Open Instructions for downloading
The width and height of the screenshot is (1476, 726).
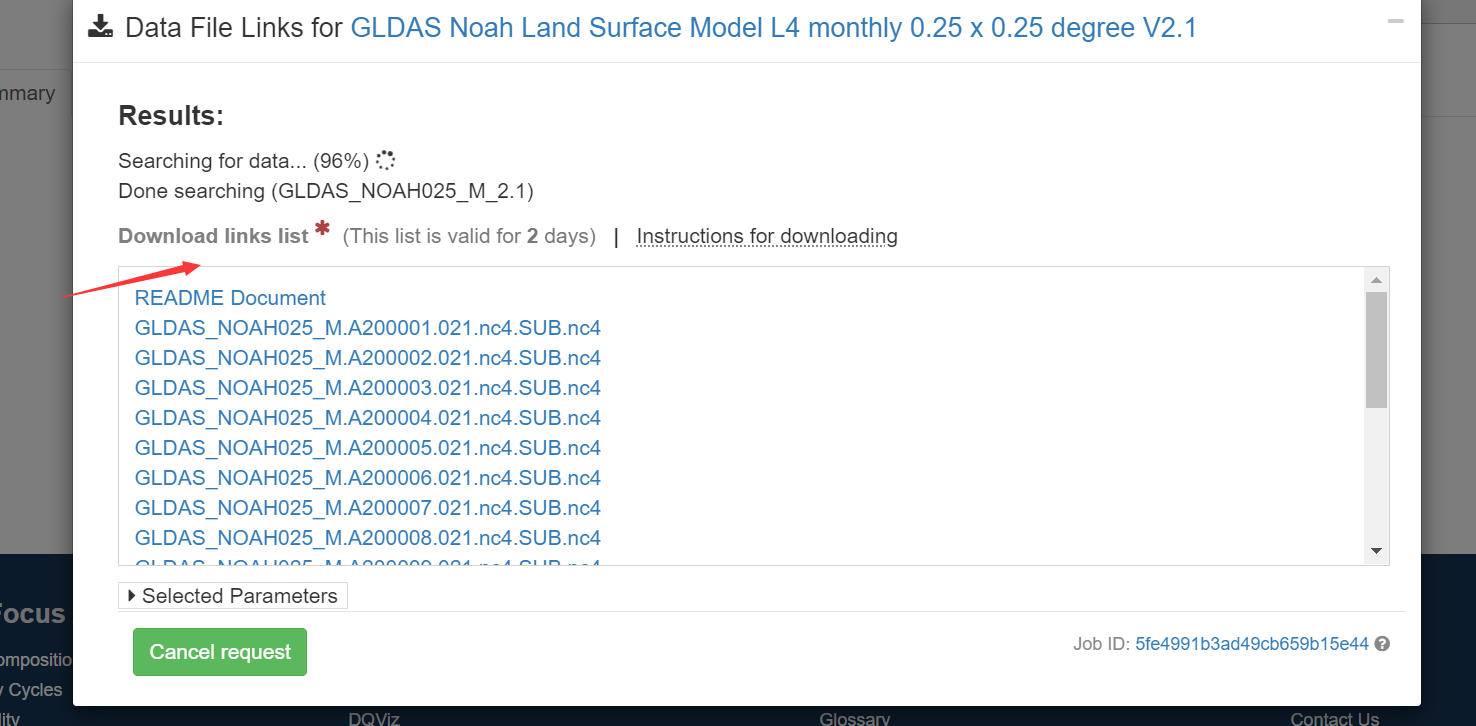(x=766, y=236)
